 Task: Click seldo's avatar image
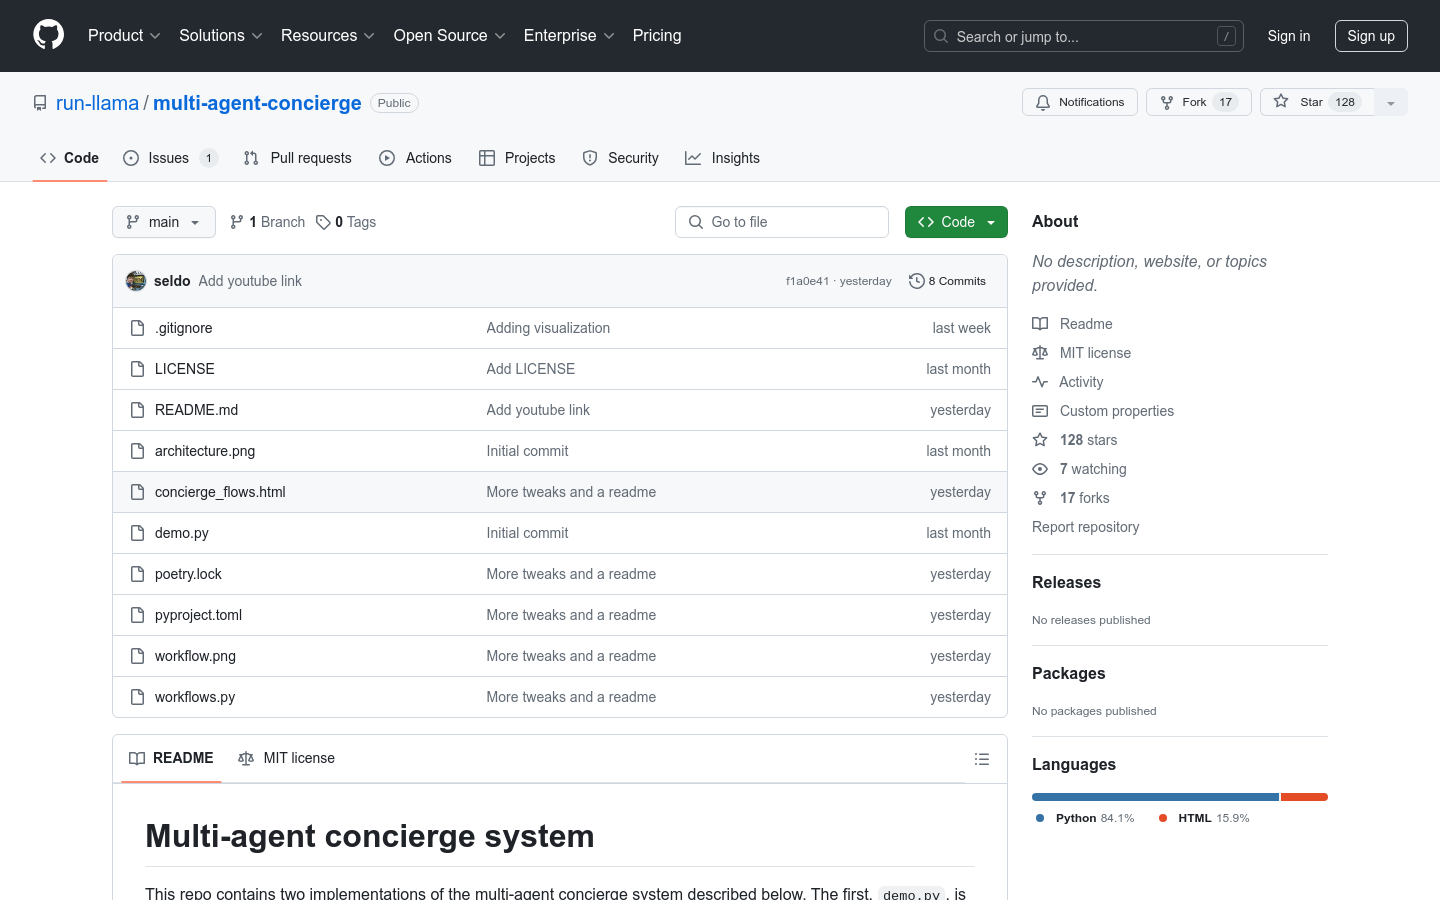pyautogui.click(x=136, y=281)
